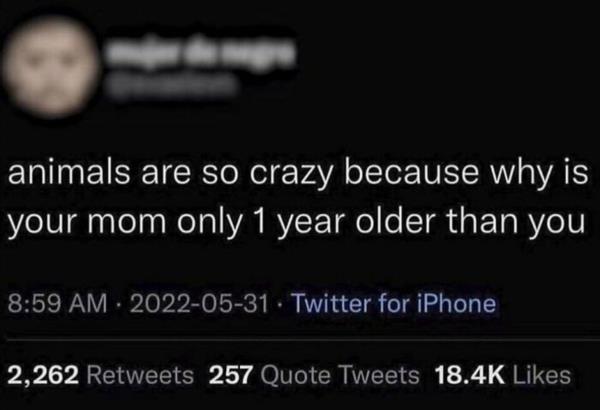The height and width of the screenshot is (410, 600).
Task: Click the 18.4K likes number
Action: tap(468, 376)
